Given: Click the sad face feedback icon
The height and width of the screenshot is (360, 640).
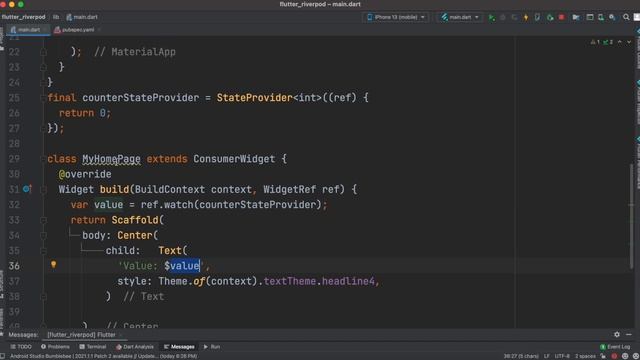Looking at the screenshot, I should [636, 356].
